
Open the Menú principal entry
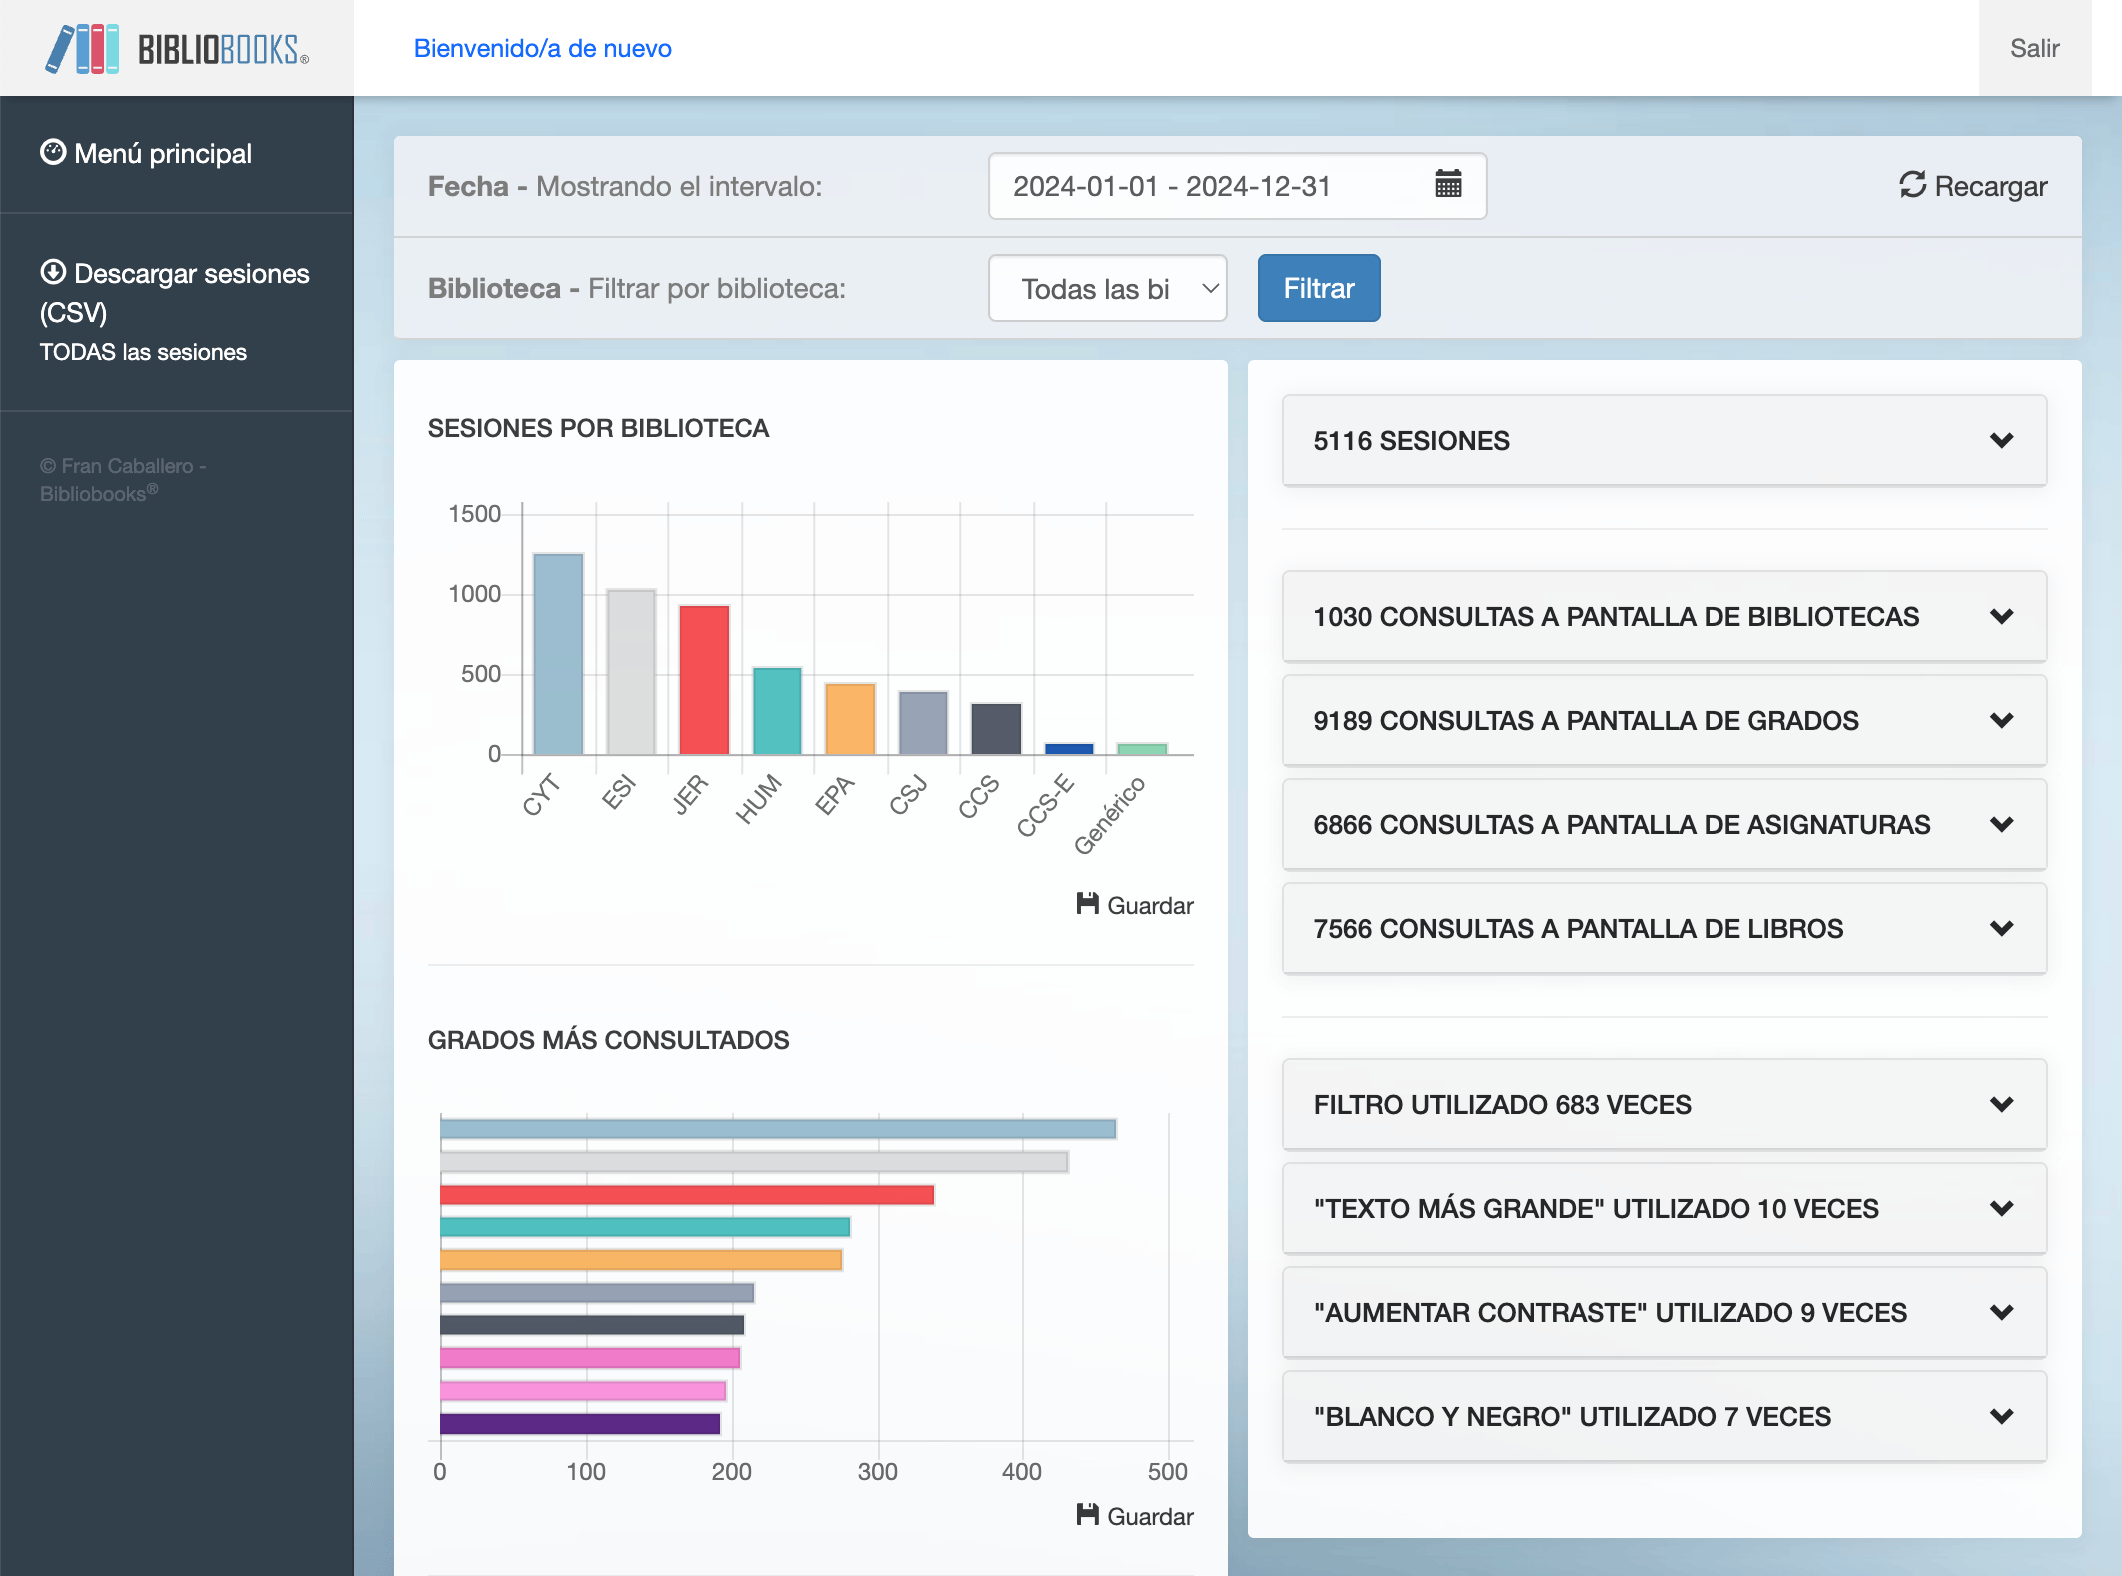tap(163, 152)
